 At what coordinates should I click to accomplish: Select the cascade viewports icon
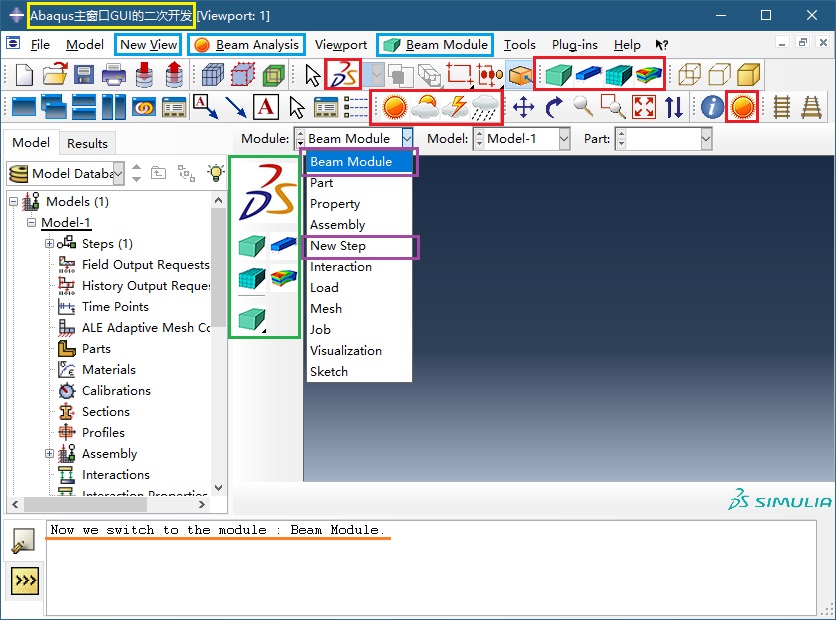(x=54, y=107)
